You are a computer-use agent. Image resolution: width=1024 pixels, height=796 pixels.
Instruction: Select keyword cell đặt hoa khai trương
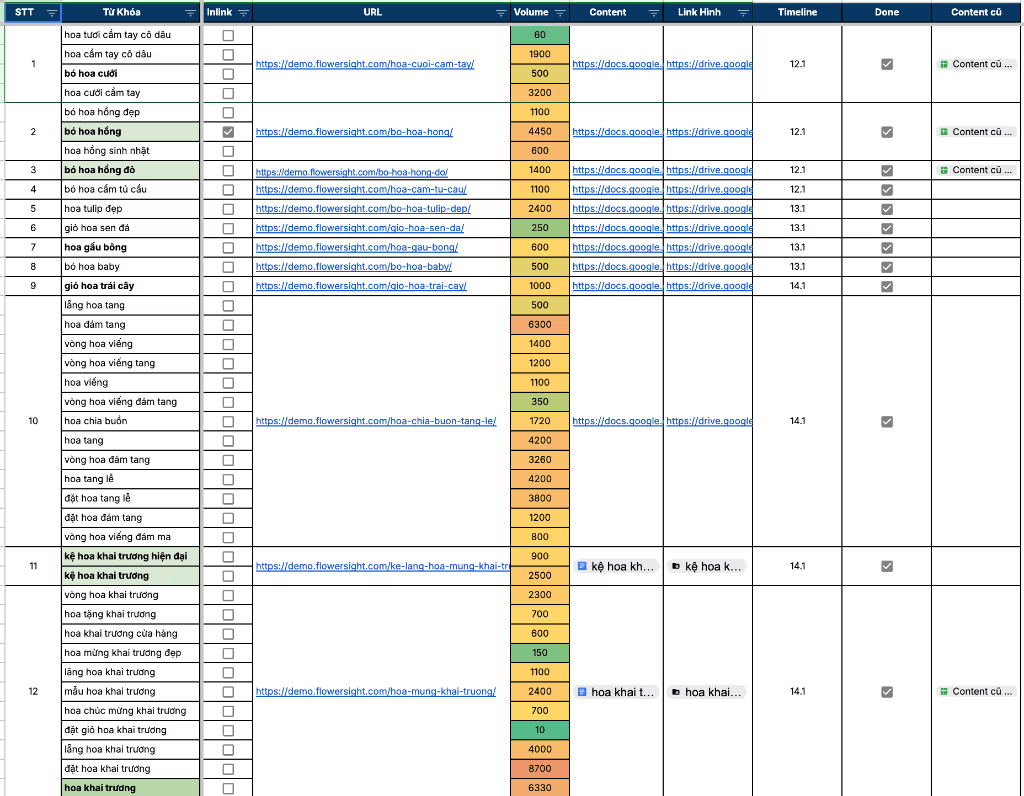pyautogui.click(x=131, y=769)
